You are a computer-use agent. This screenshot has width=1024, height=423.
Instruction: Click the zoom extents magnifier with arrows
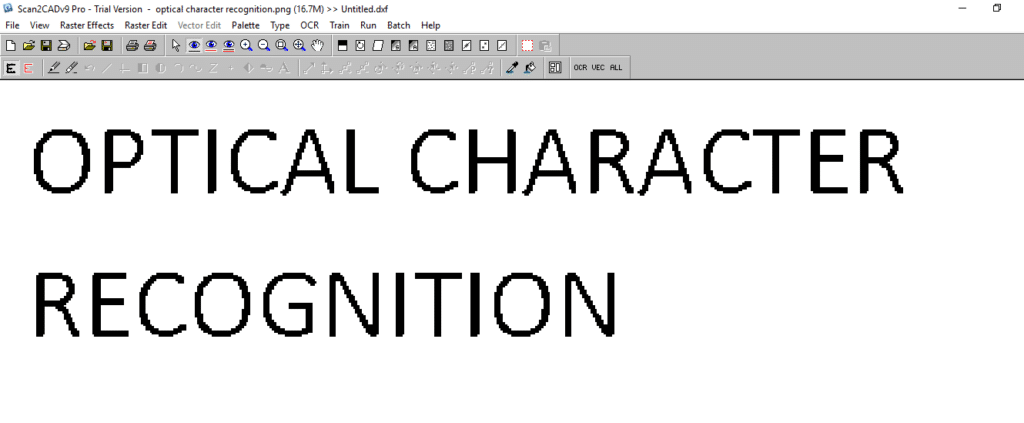point(299,46)
